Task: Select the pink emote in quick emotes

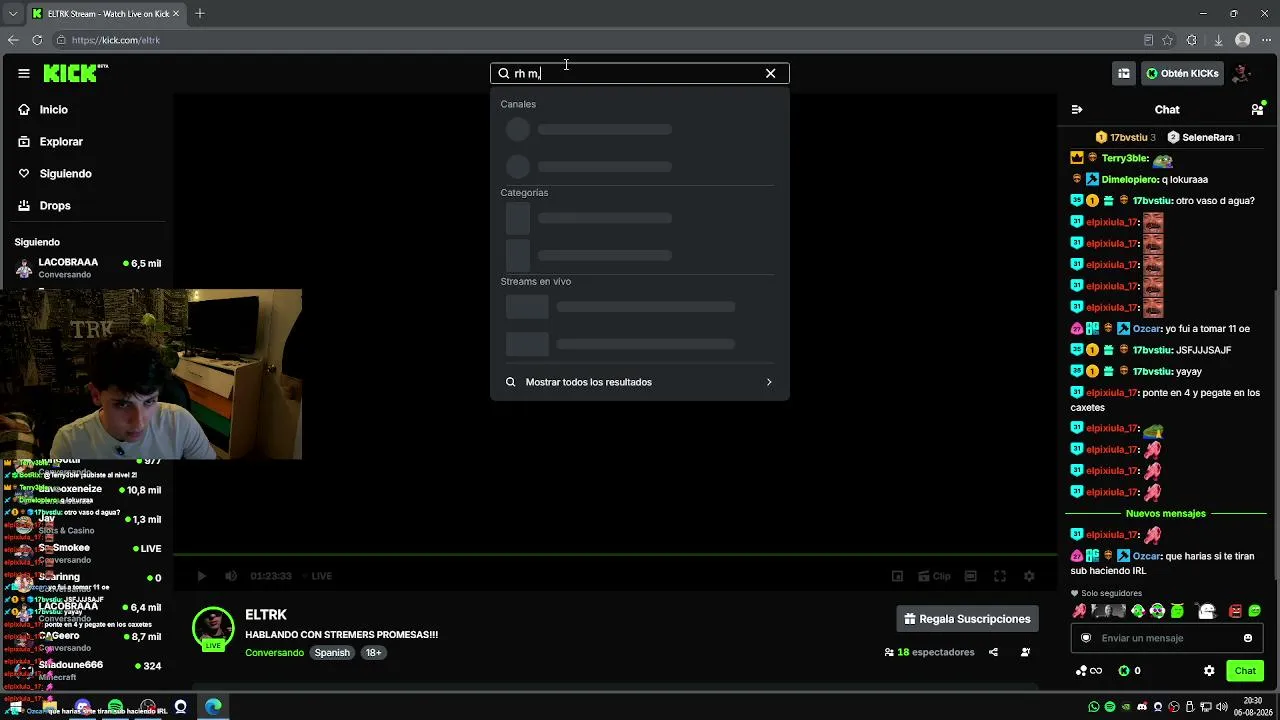Action: pyautogui.click(x=1080, y=611)
